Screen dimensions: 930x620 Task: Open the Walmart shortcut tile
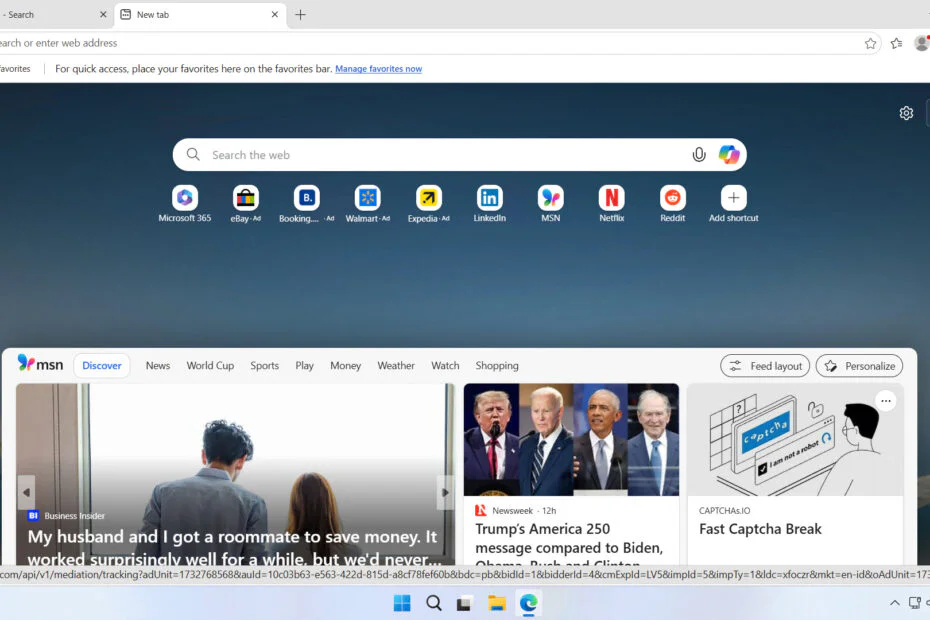tap(368, 198)
